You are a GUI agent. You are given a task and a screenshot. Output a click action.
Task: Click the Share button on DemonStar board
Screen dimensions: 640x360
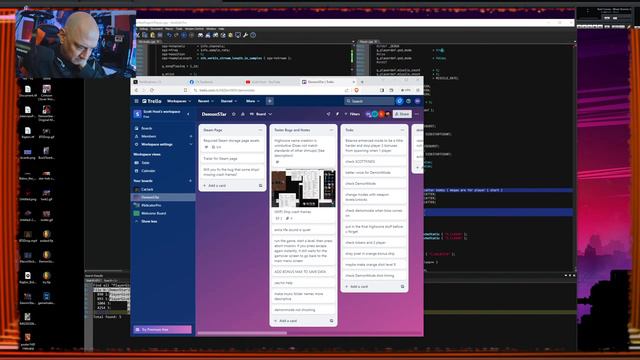click(402, 114)
